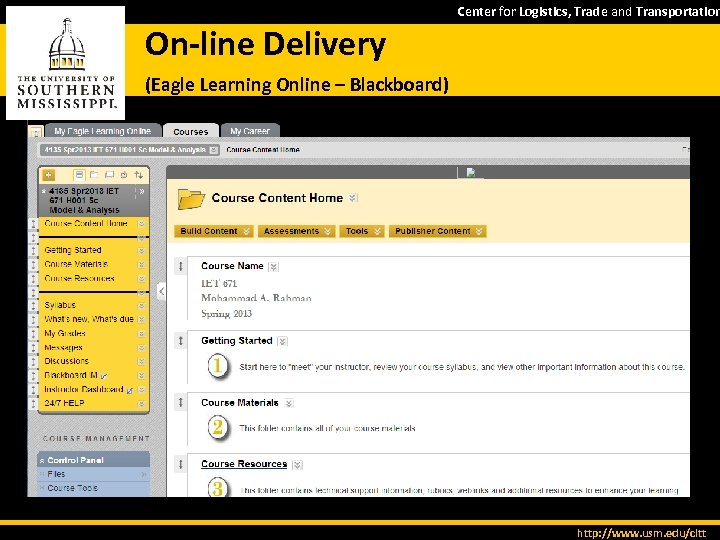This screenshot has height=540, width=720.
Task: Select the list view icon in course menu
Action: (79, 175)
